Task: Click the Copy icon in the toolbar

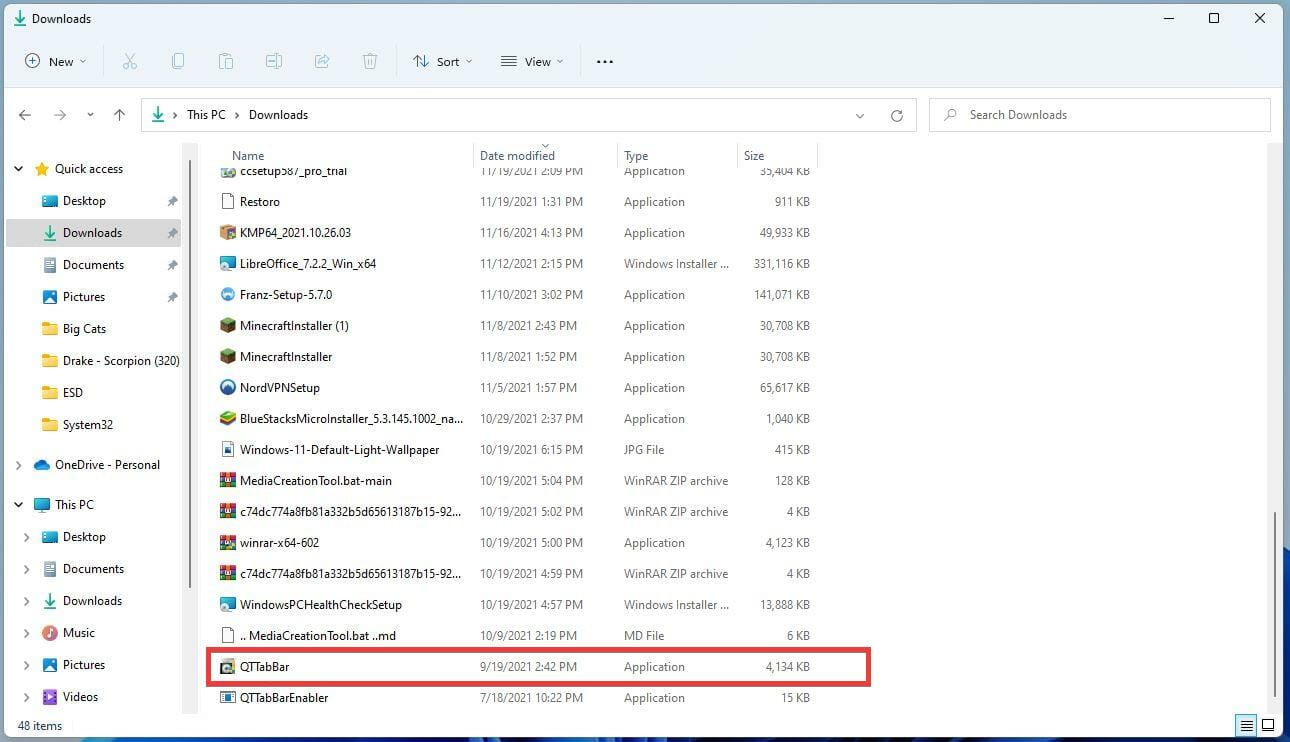Action: 177,61
